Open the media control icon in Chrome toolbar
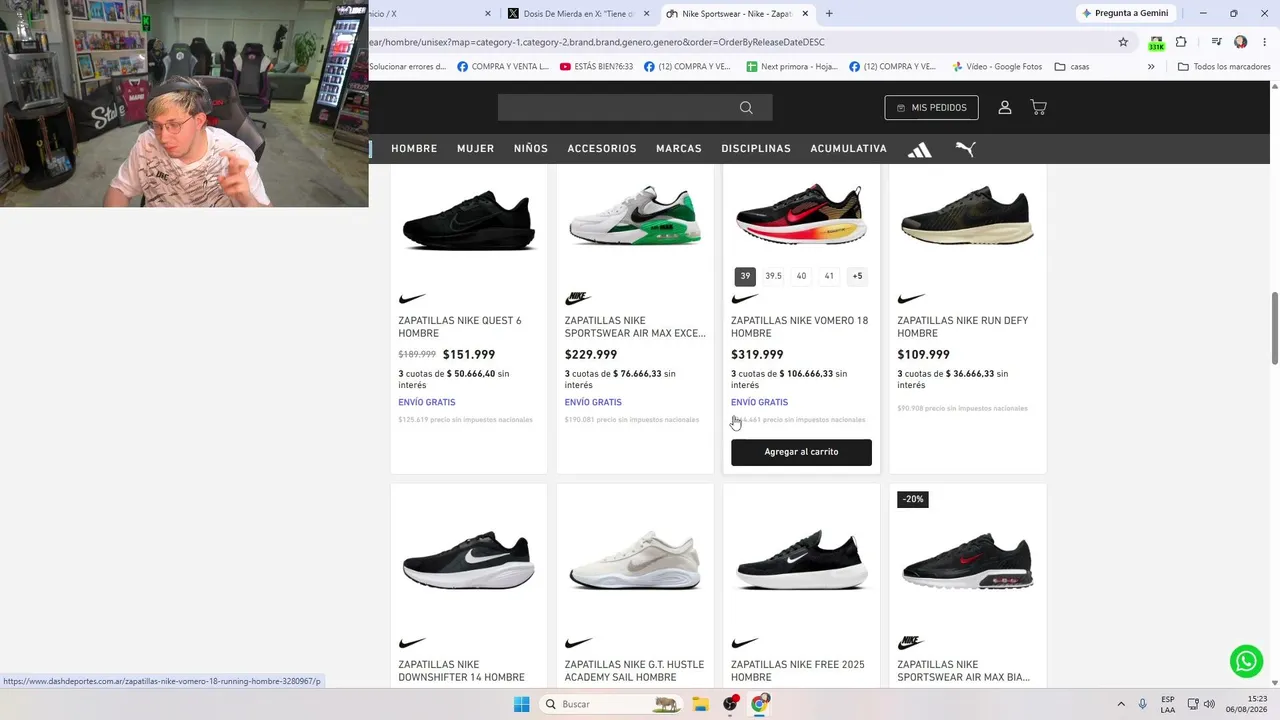This screenshot has width=1280, height=720. 1216,42
